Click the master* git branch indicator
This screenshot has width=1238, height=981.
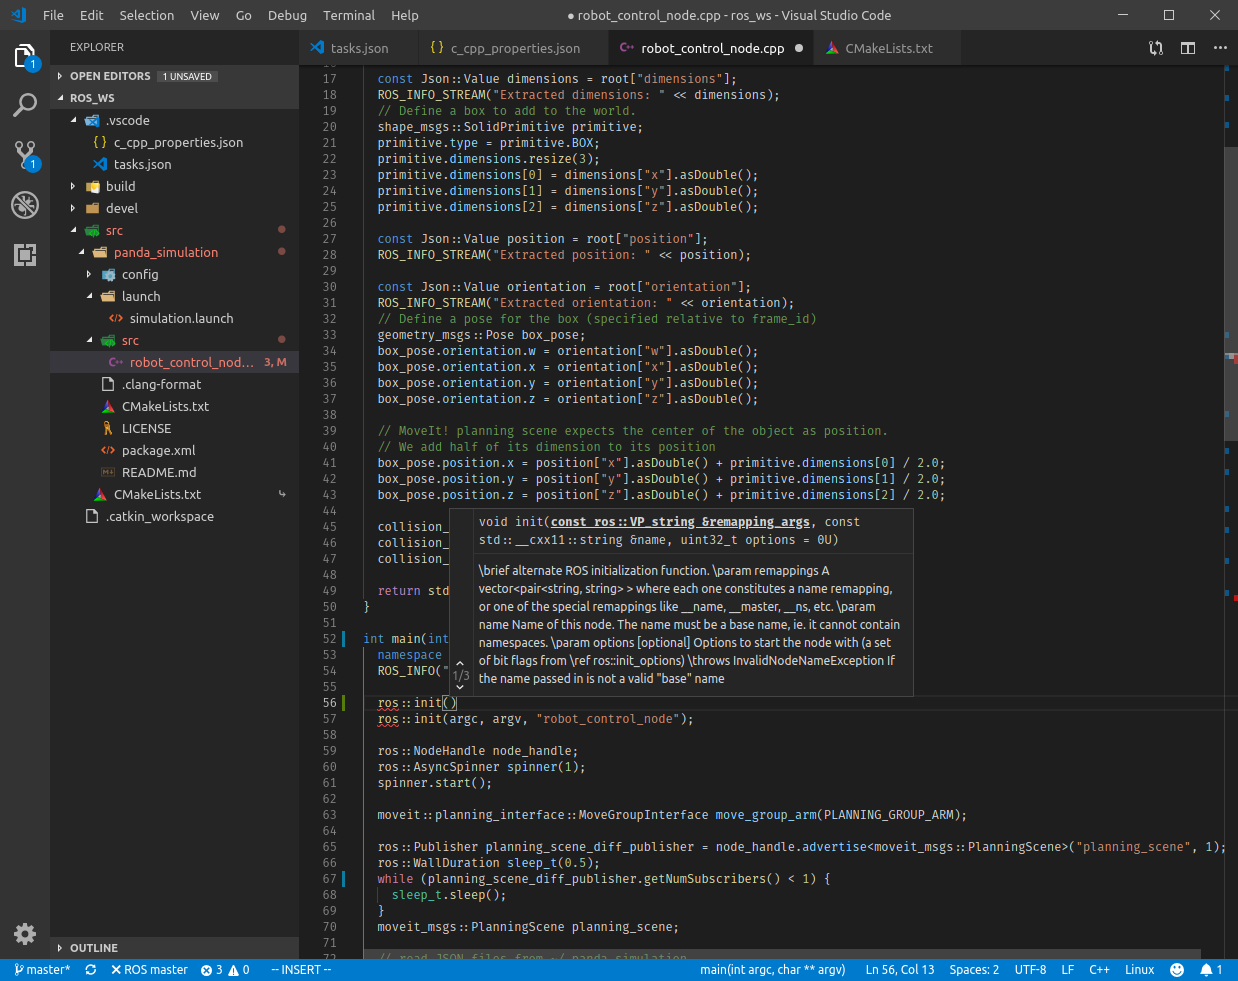[x=42, y=970]
